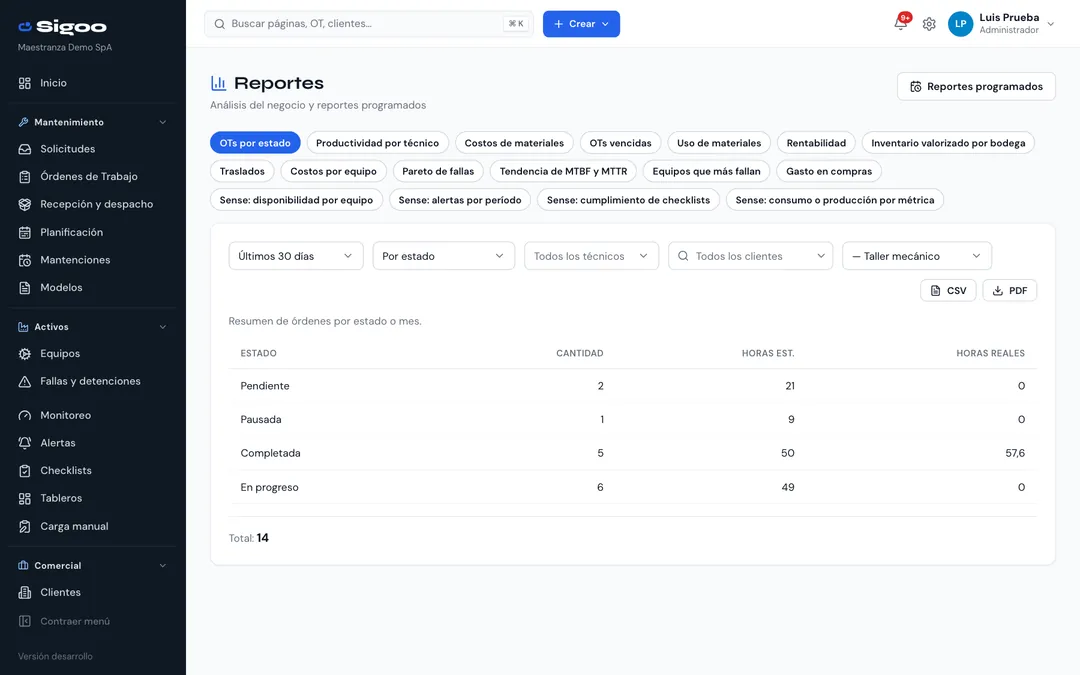This screenshot has width=1080, height=675.
Task: Focus the Buscar páginas search field
Action: 368,24
